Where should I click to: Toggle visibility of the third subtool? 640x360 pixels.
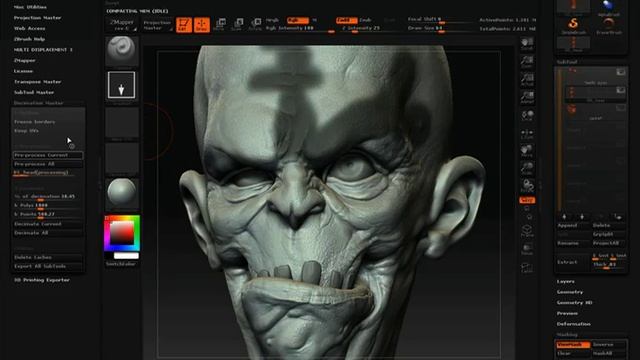click(x=620, y=108)
